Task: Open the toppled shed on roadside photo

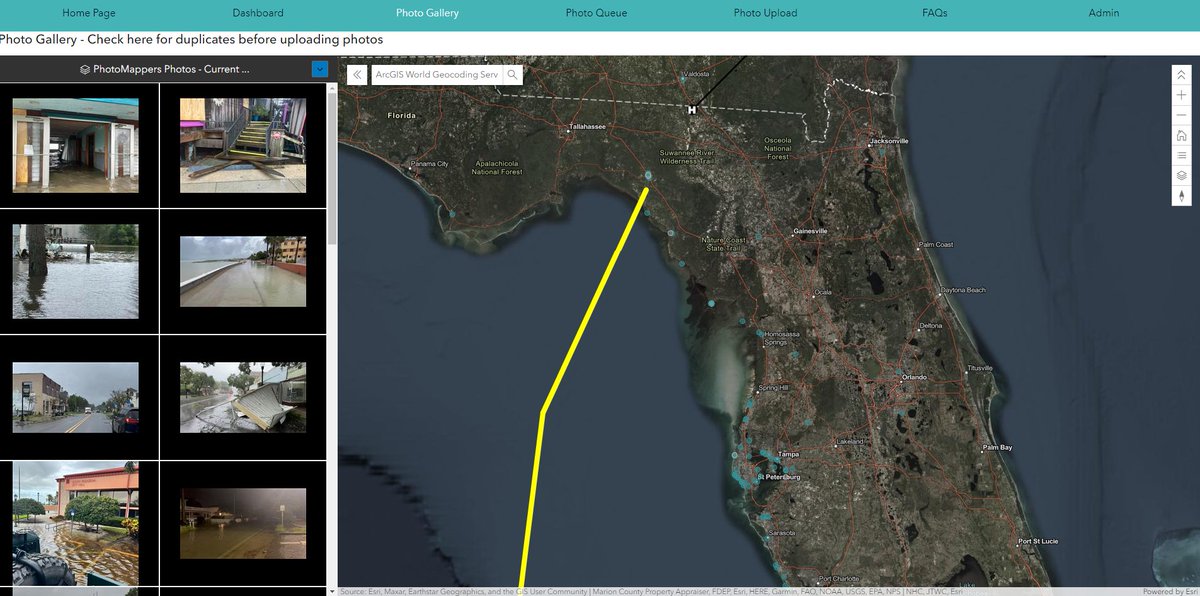Action: pyautogui.click(x=243, y=397)
